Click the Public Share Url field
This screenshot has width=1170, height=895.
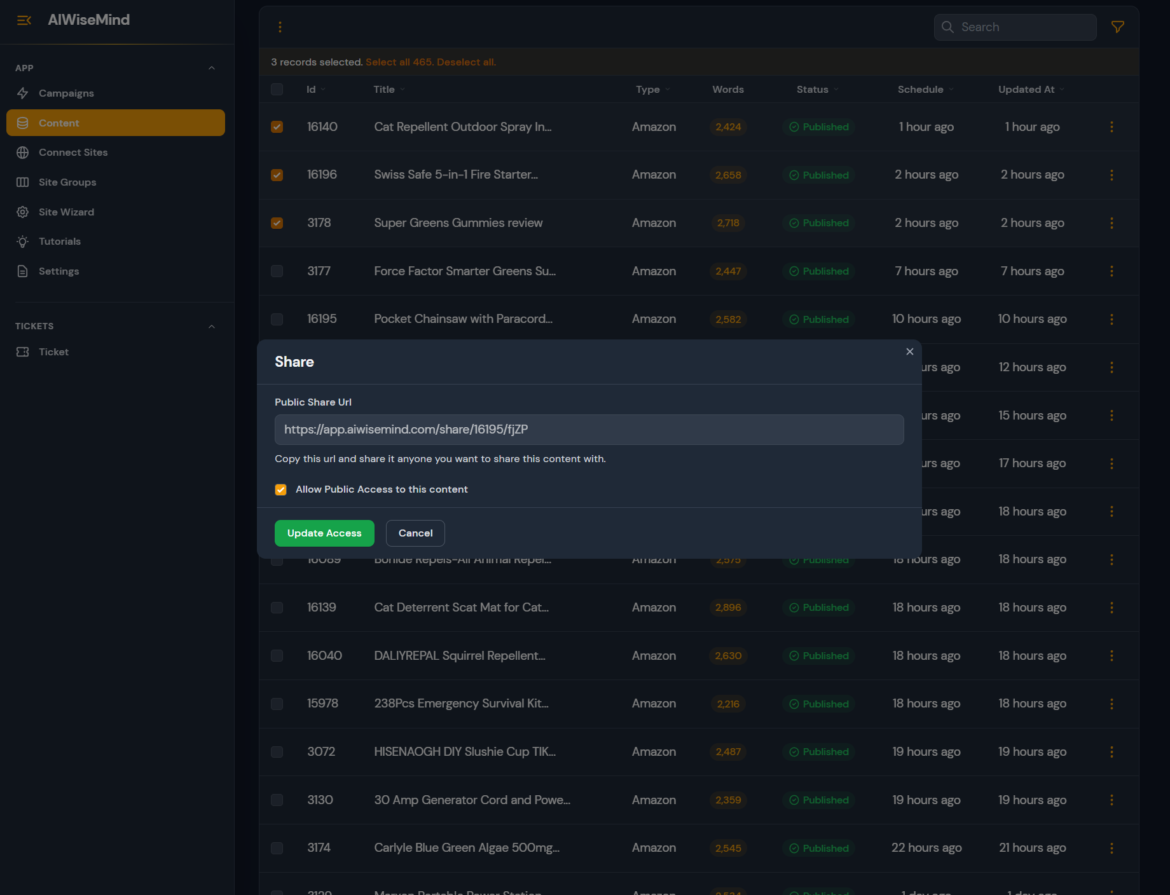click(589, 429)
